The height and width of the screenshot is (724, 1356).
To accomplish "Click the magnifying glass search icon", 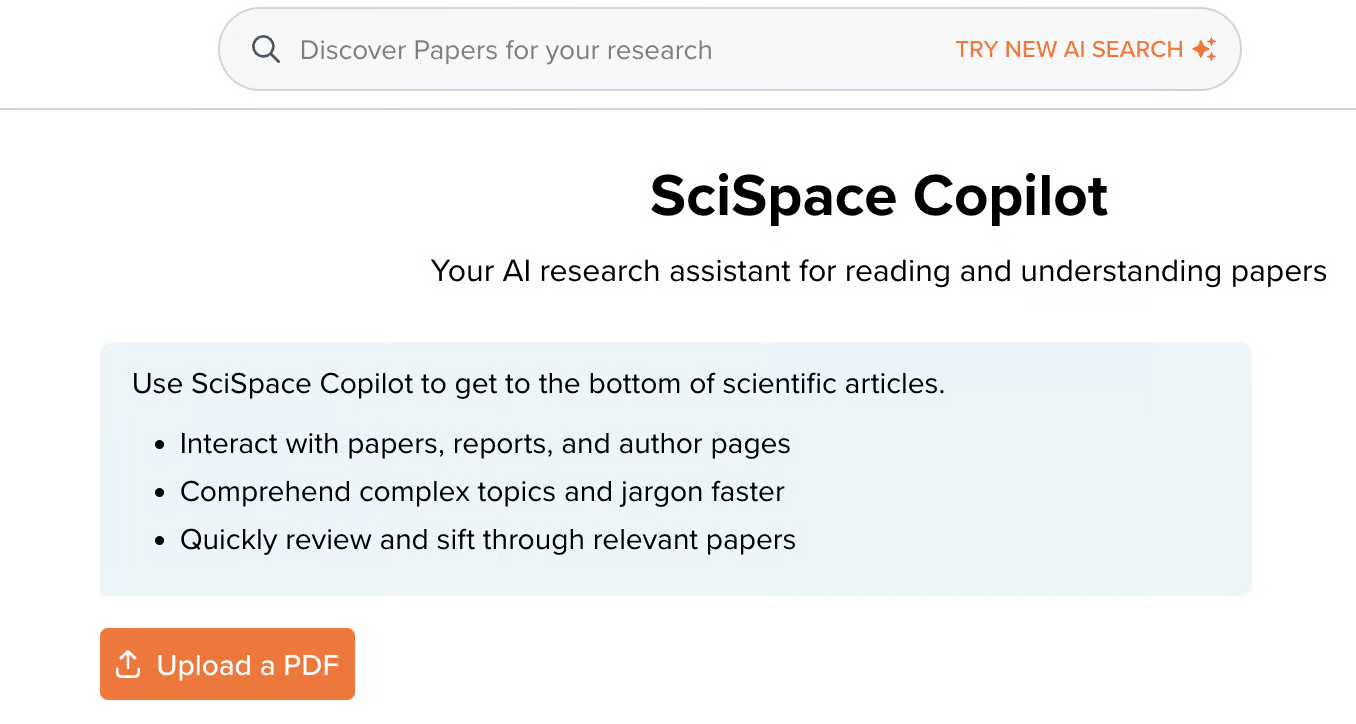I will pos(265,49).
